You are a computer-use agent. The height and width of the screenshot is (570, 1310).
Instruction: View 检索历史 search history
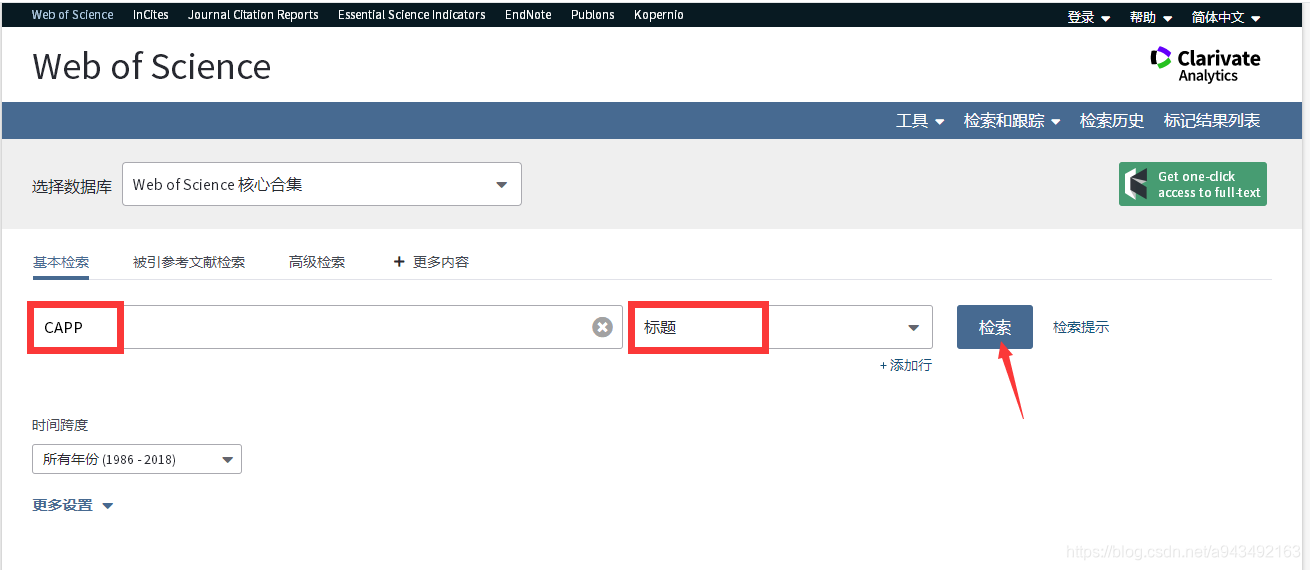(x=1112, y=121)
